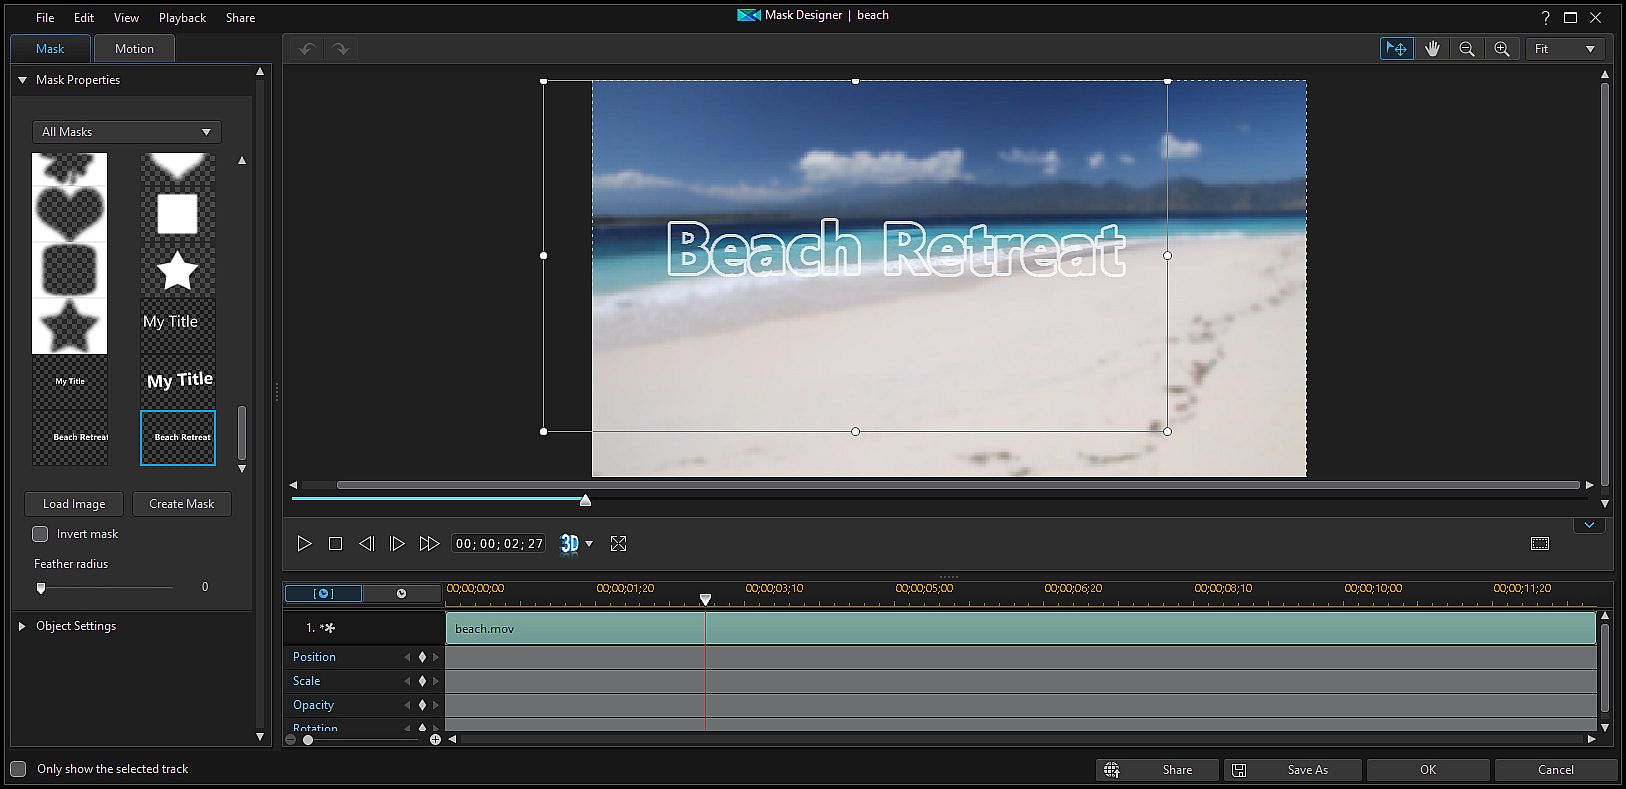Enable the Invert mask checkbox
Image resolution: width=1626 pixels, height=789 pixels.
[41, 534]
